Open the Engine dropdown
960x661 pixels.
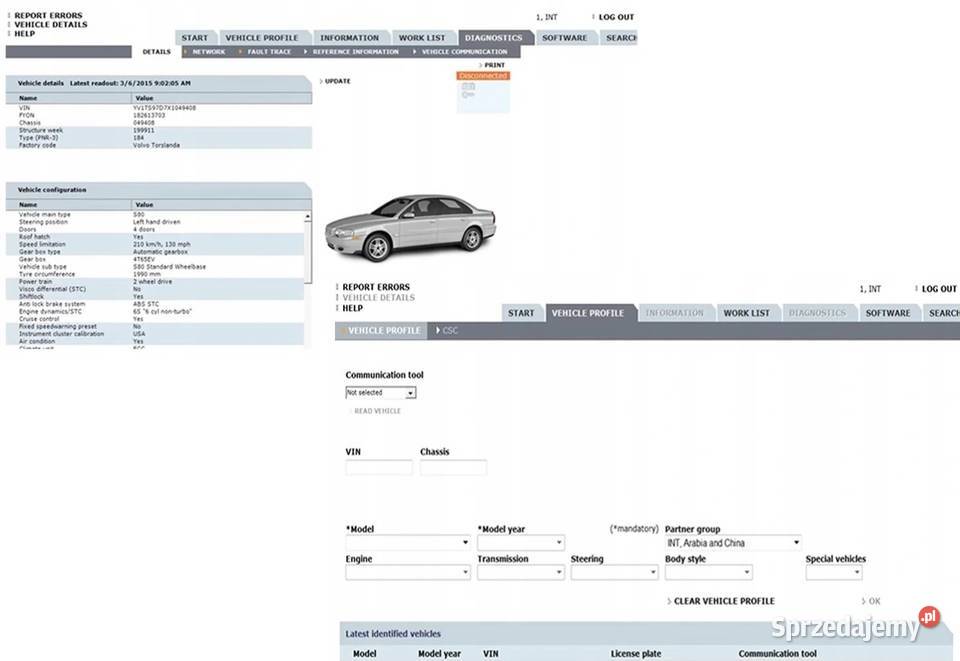click(408, 573)
